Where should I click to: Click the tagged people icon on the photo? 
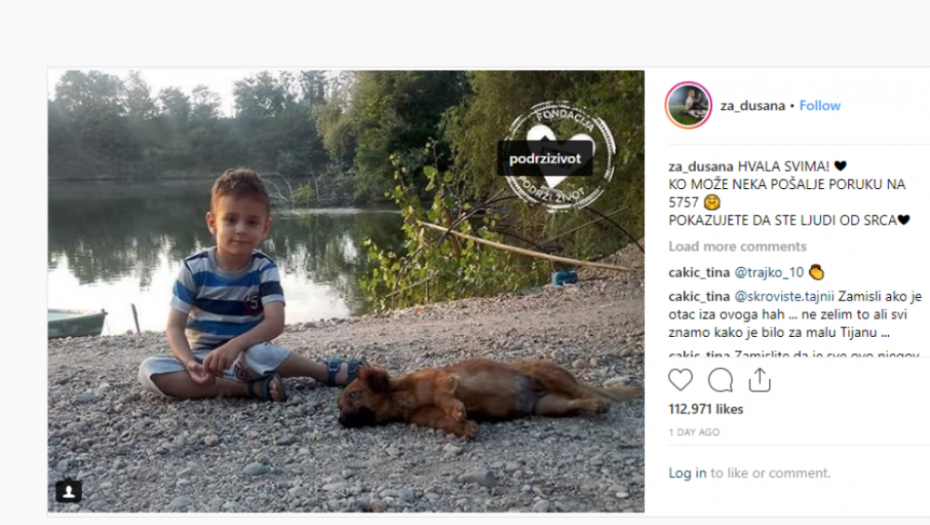(69, 491)
